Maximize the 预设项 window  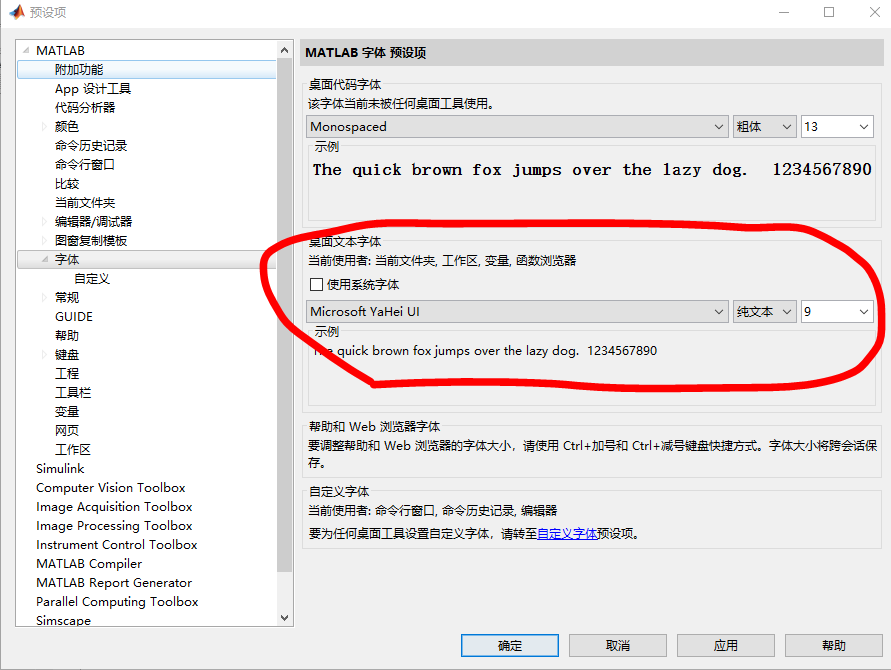click(x=829, y=12)
